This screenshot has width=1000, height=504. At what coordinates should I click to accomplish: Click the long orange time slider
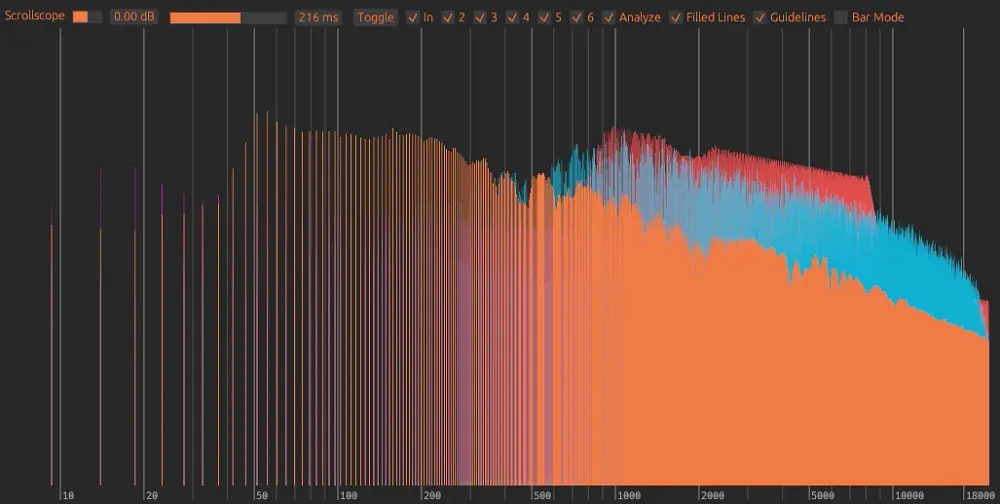[228, 17]
